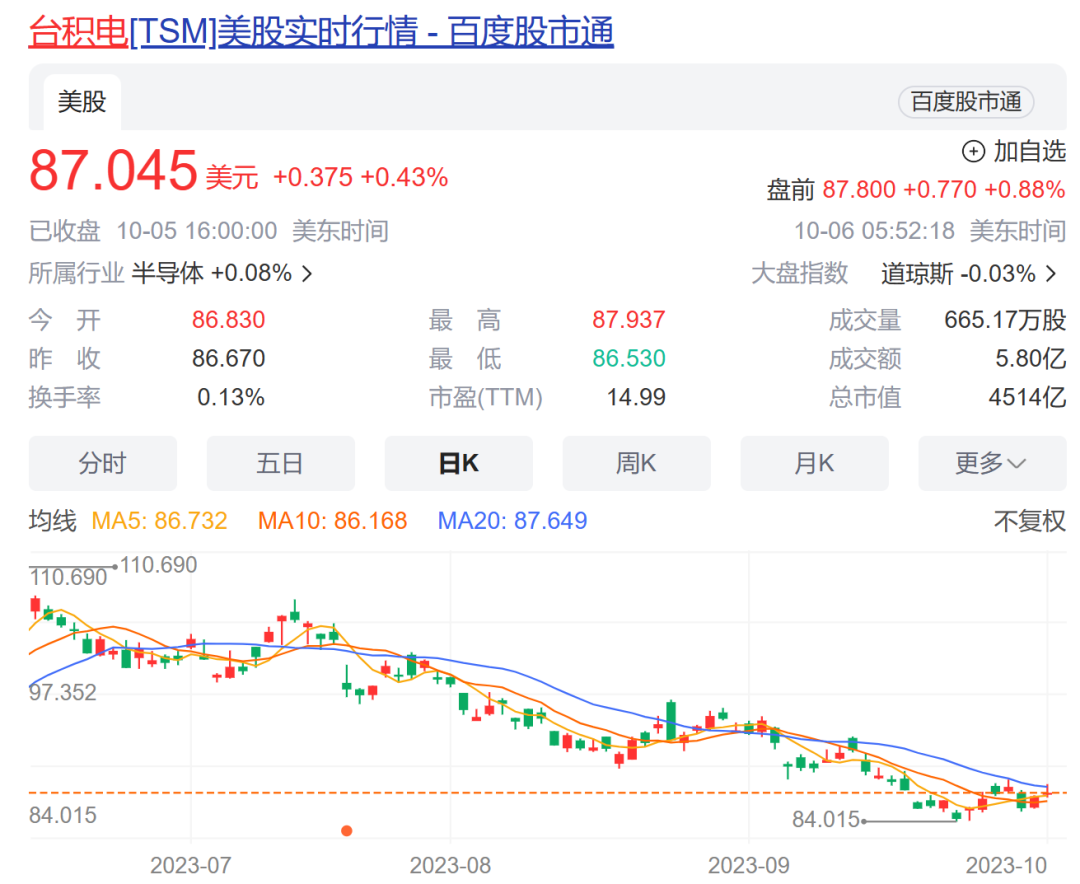Screen dimensions: 1080x884
Task: Add stock via 加自选 label
Action: pos(1029,152)
